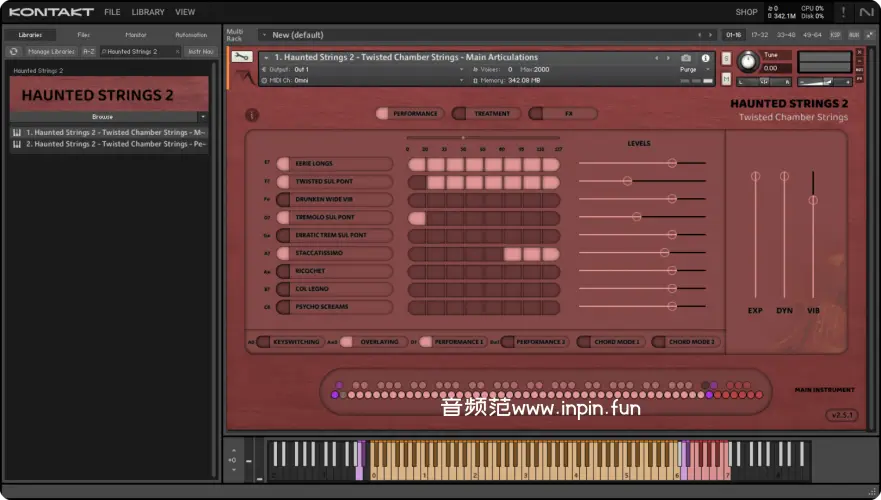Enable the Staccatissimo articulation switch
The width and height of the screenshot is (881, 500).
click(284, 253)
